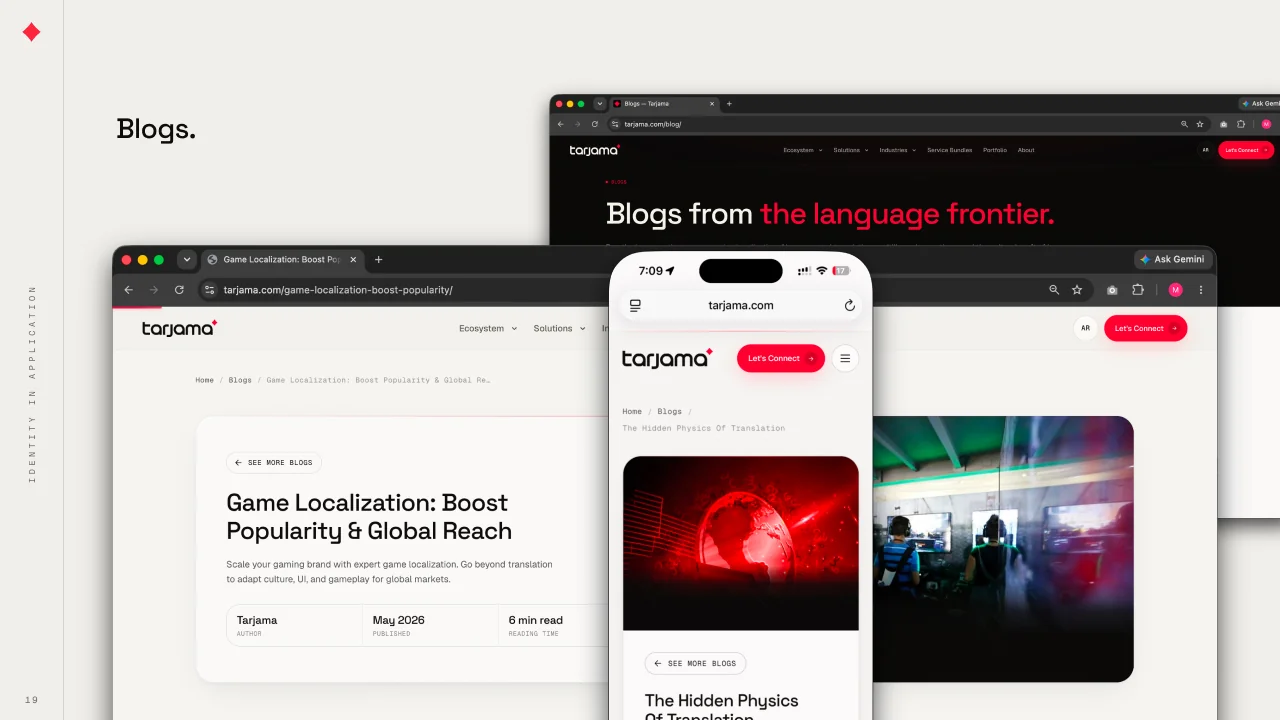1280x720 pixels.
Task: Reload the game localization page in front browser
Action: (179, 290)
